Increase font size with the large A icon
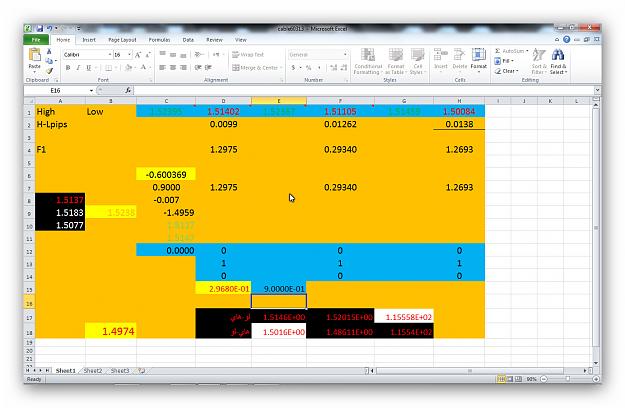 (138, 55)
